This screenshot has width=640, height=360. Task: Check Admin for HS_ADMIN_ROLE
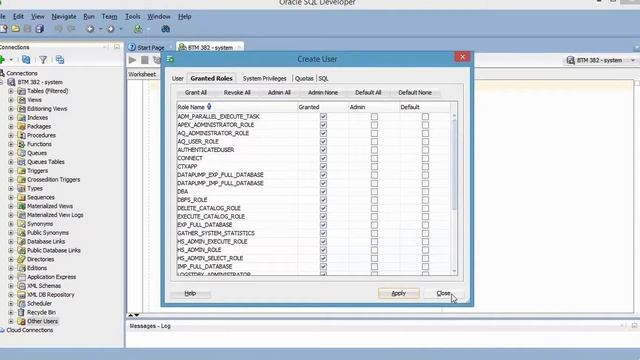(374, 250)
